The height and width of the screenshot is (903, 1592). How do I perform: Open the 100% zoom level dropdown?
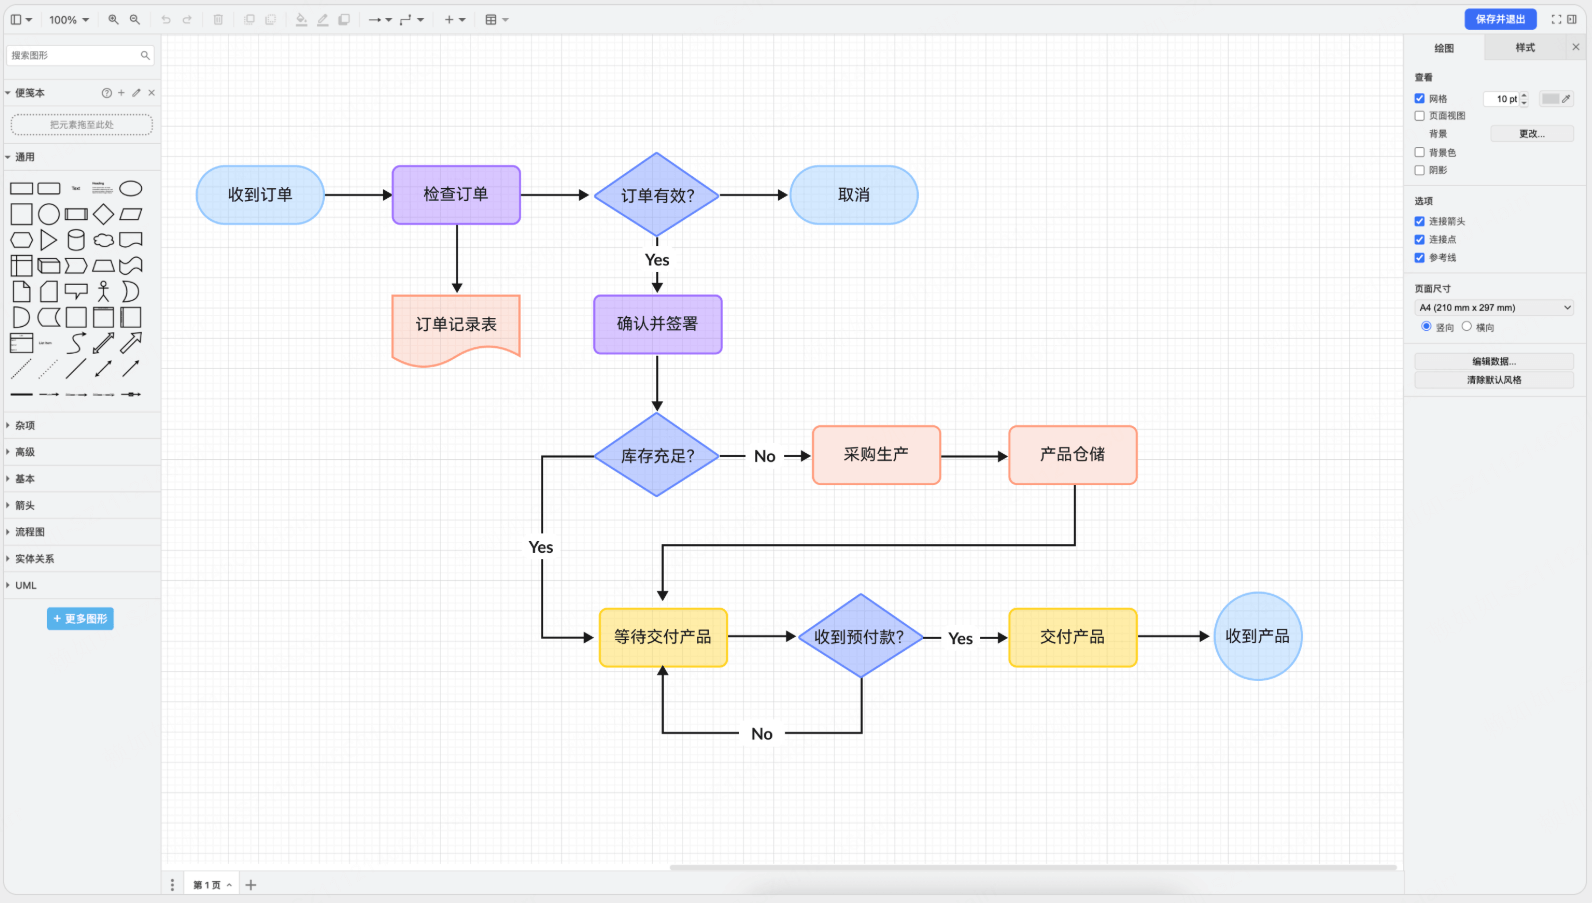69,20
